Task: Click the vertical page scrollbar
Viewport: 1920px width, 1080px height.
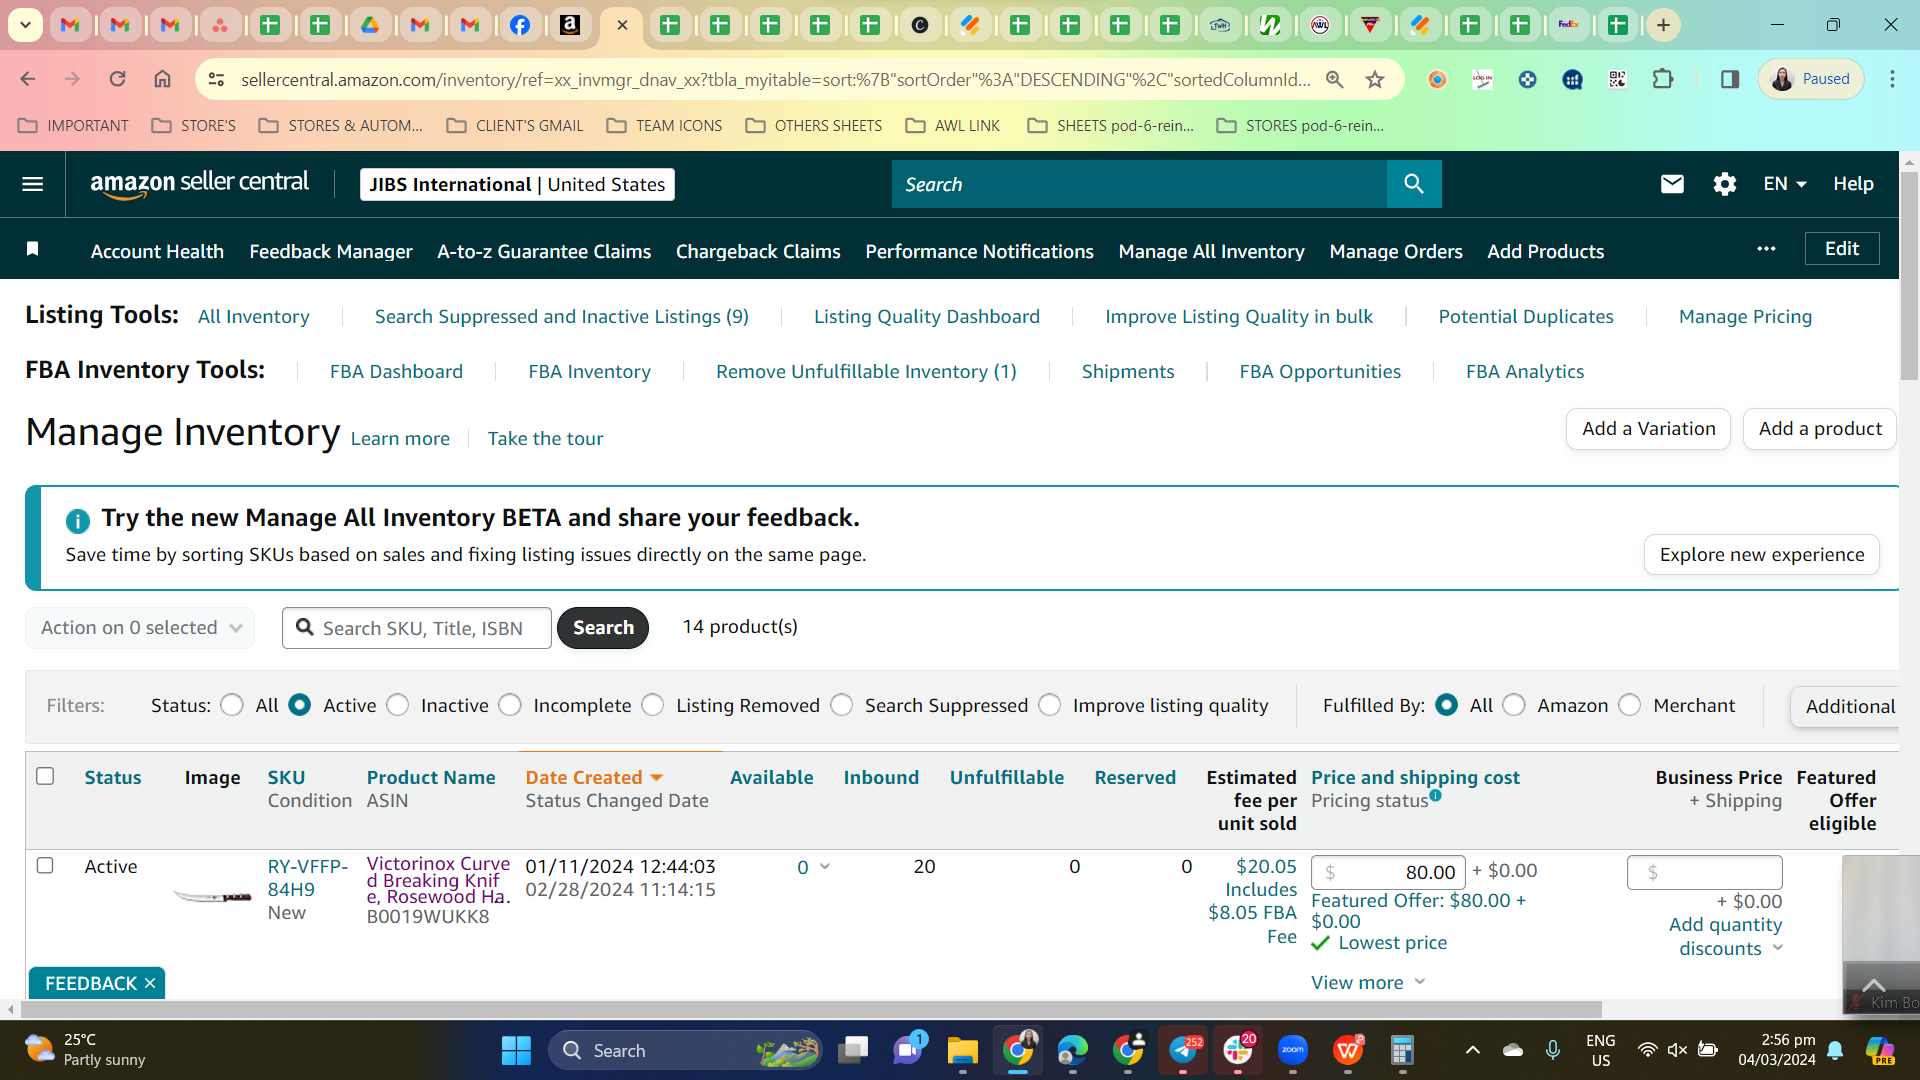Action: (1909, 275)
